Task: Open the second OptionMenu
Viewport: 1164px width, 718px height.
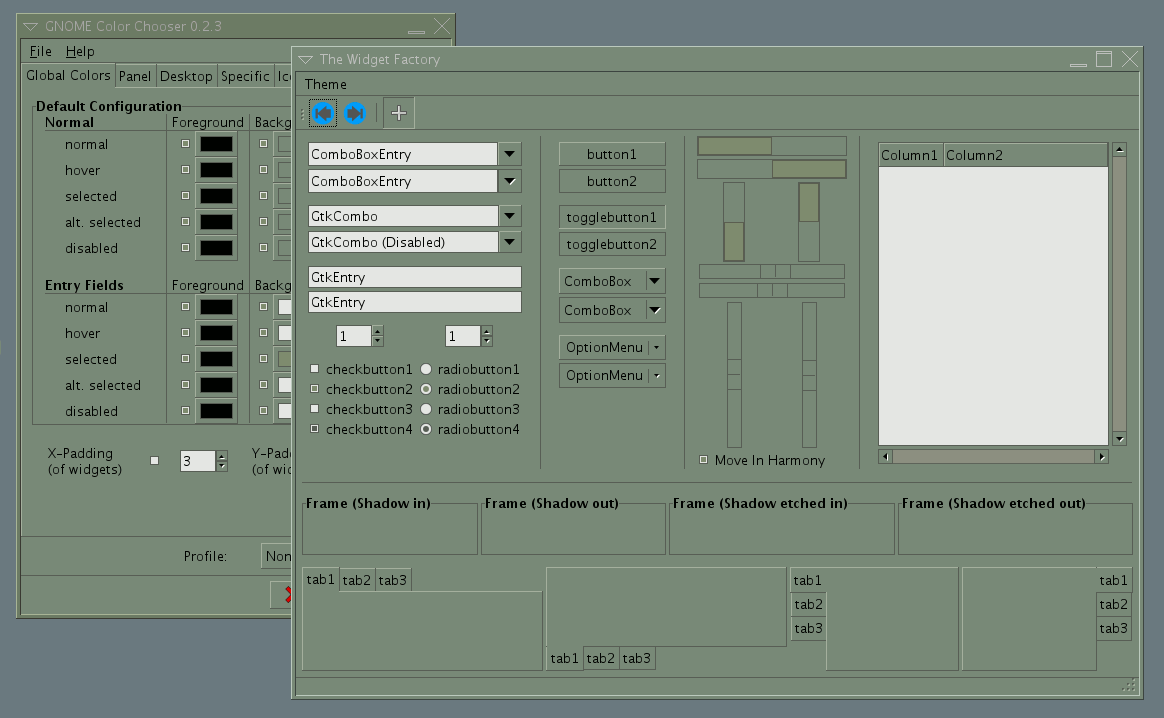Action: pos(612,375)
